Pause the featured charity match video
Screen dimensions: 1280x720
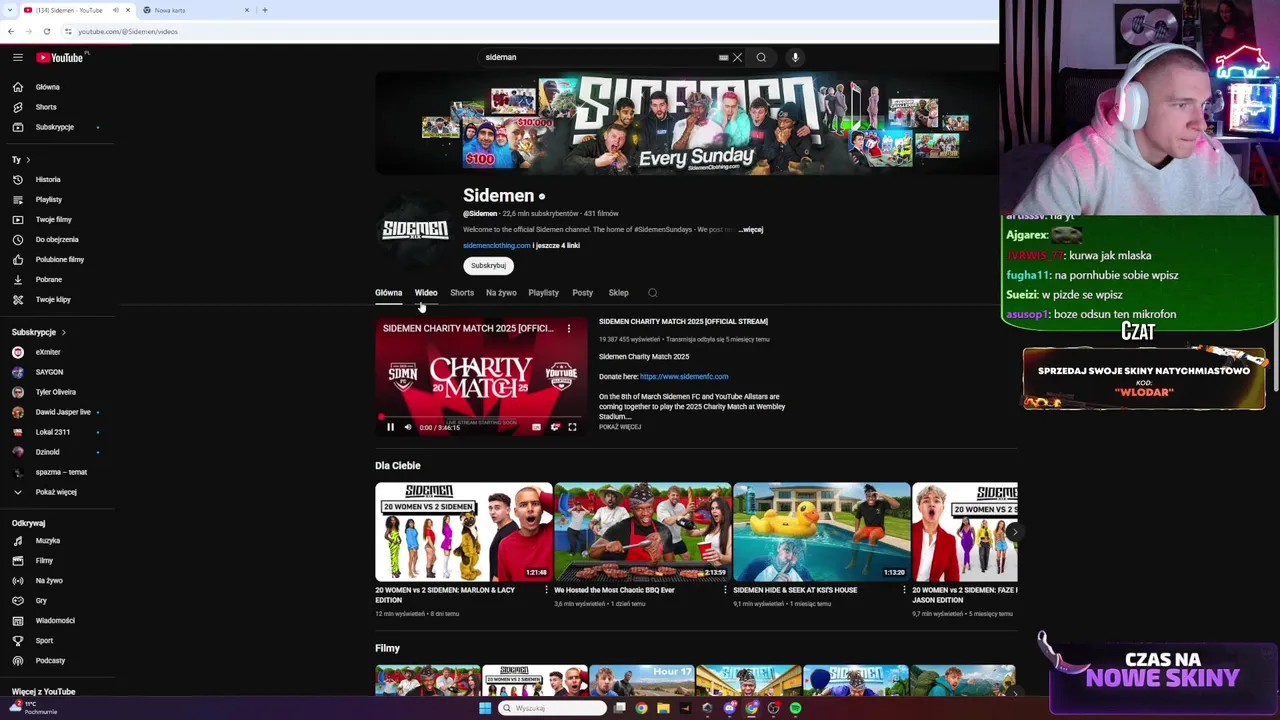390,427
